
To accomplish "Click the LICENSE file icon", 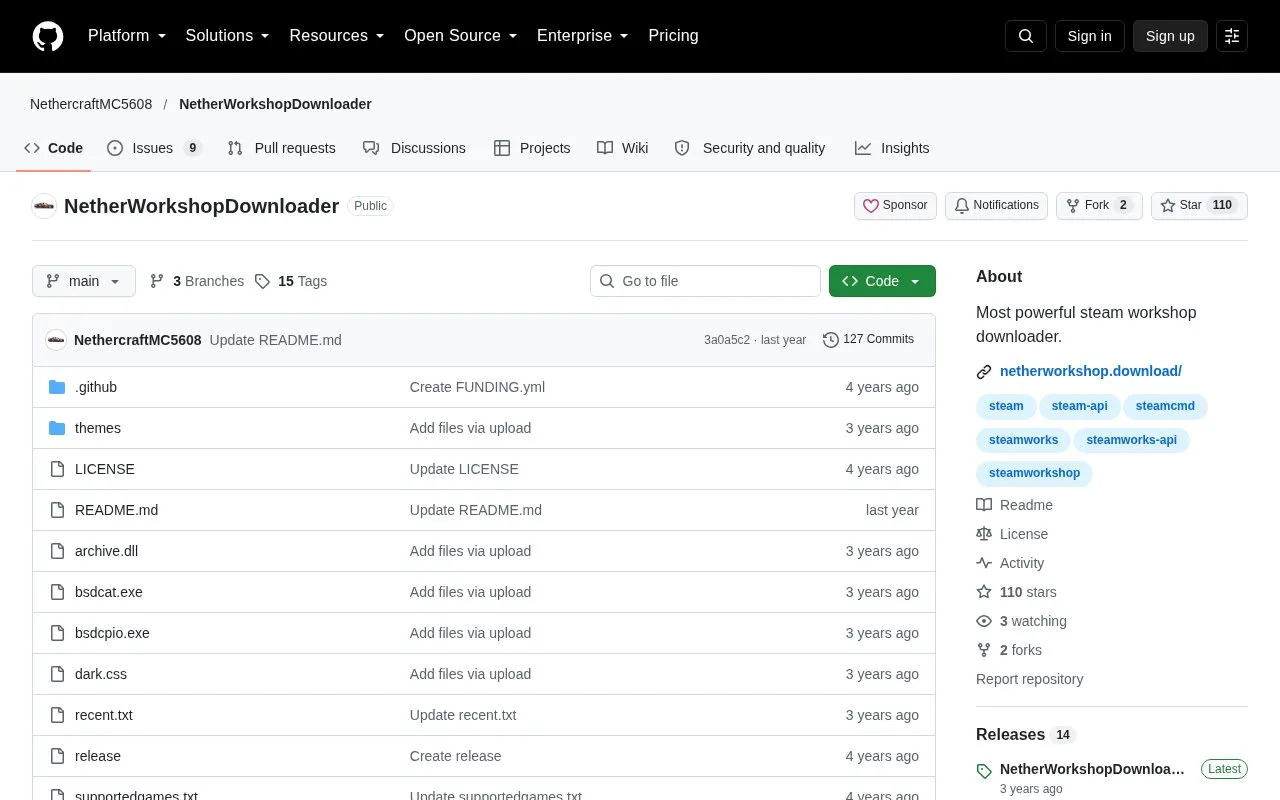I will pos(57,469).
